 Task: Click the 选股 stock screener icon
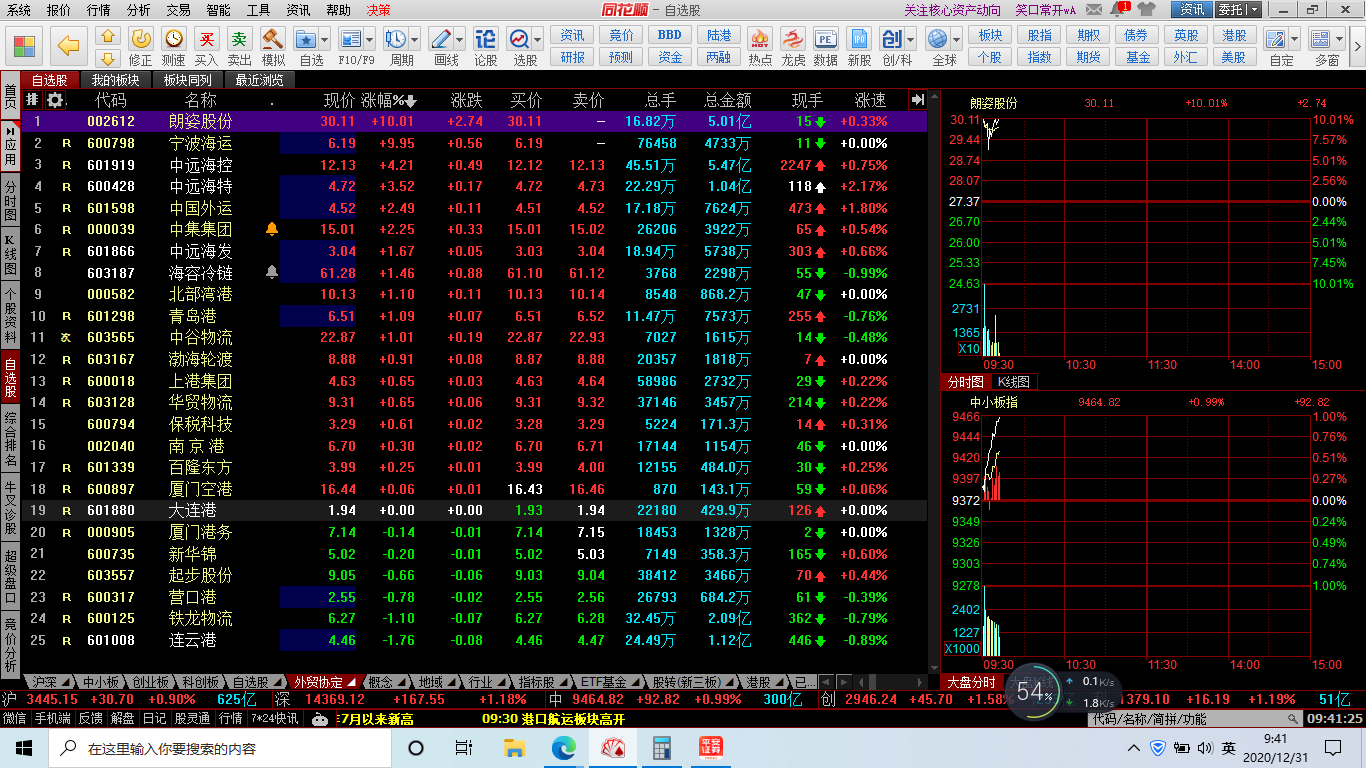(x=519, y=40)
